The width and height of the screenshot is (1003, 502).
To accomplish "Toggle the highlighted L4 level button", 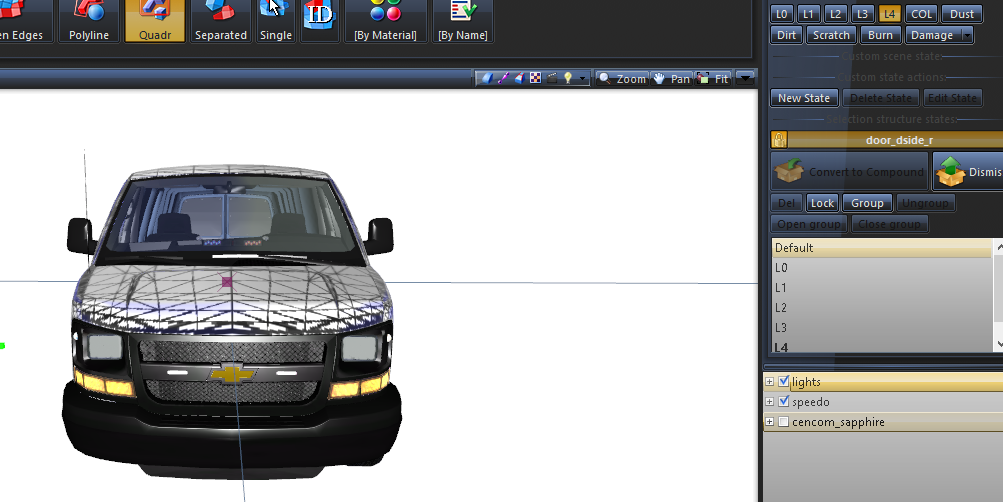I will click(889, 14).
